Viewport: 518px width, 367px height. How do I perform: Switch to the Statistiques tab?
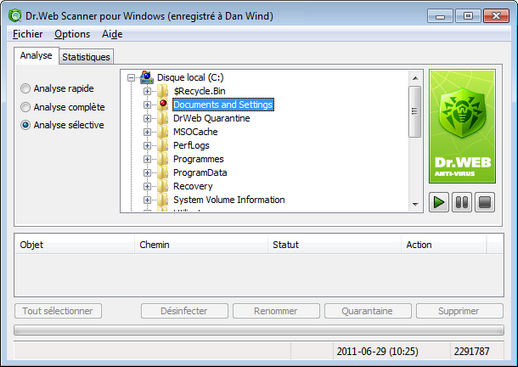[86, 57]
